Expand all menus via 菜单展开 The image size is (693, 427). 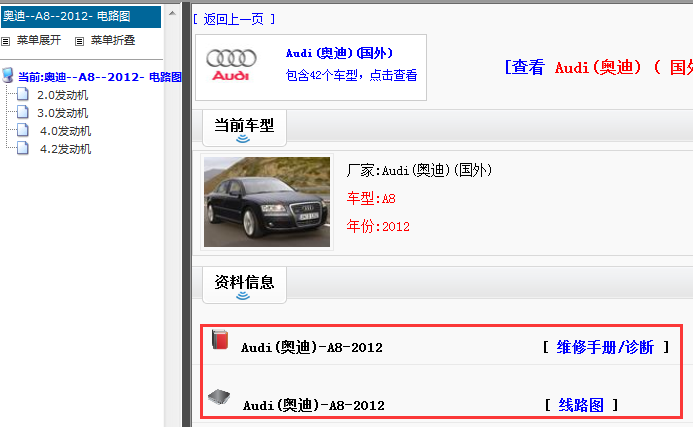pos(39,40)
